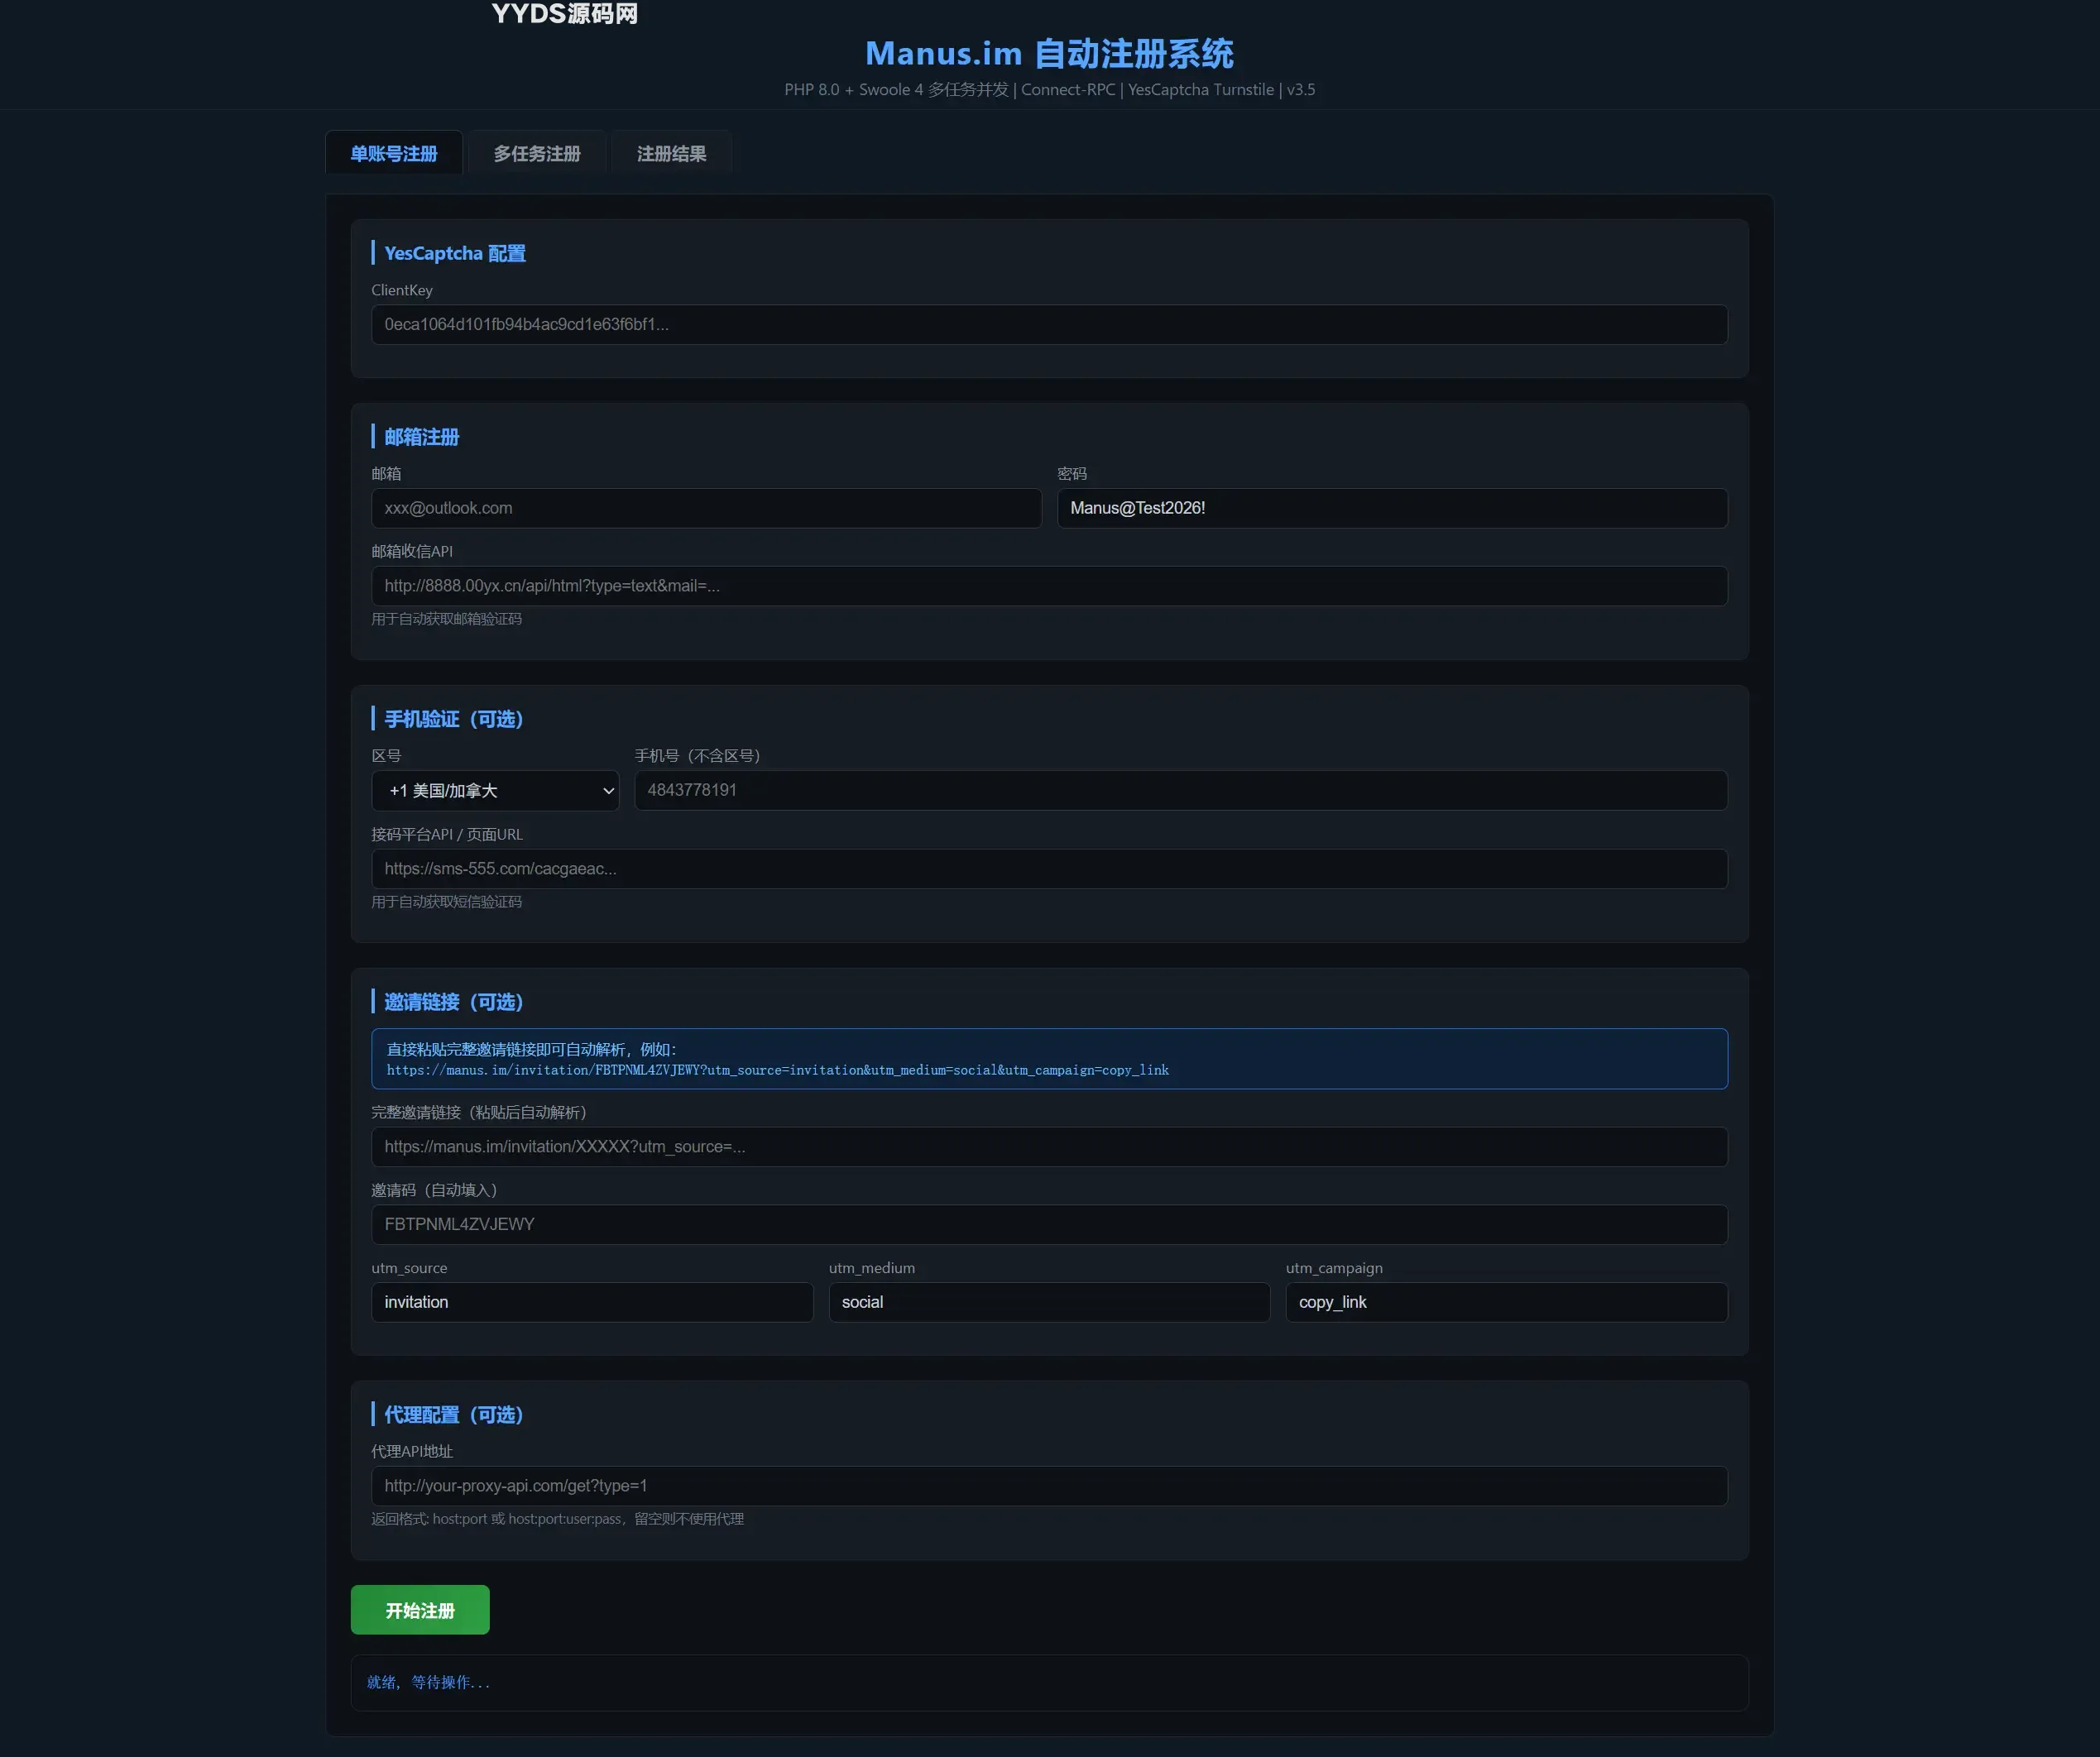
Task: Click the 接码平台API / 页面URL label
Action: coord(447,834)
